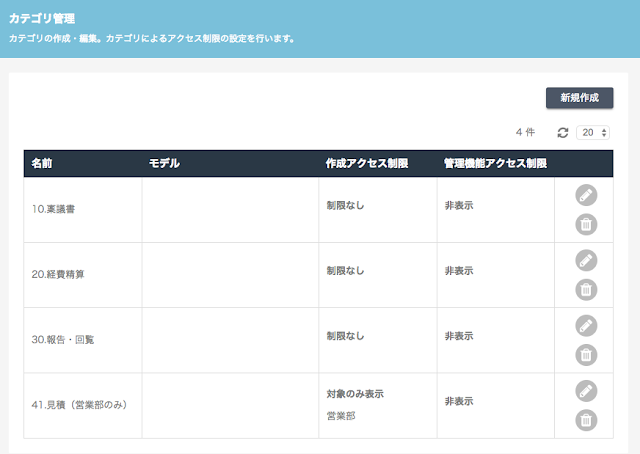Click 非表示 in the 30.報告・回覧 row
The image size is (640, 454).
(x=459, y=336)
